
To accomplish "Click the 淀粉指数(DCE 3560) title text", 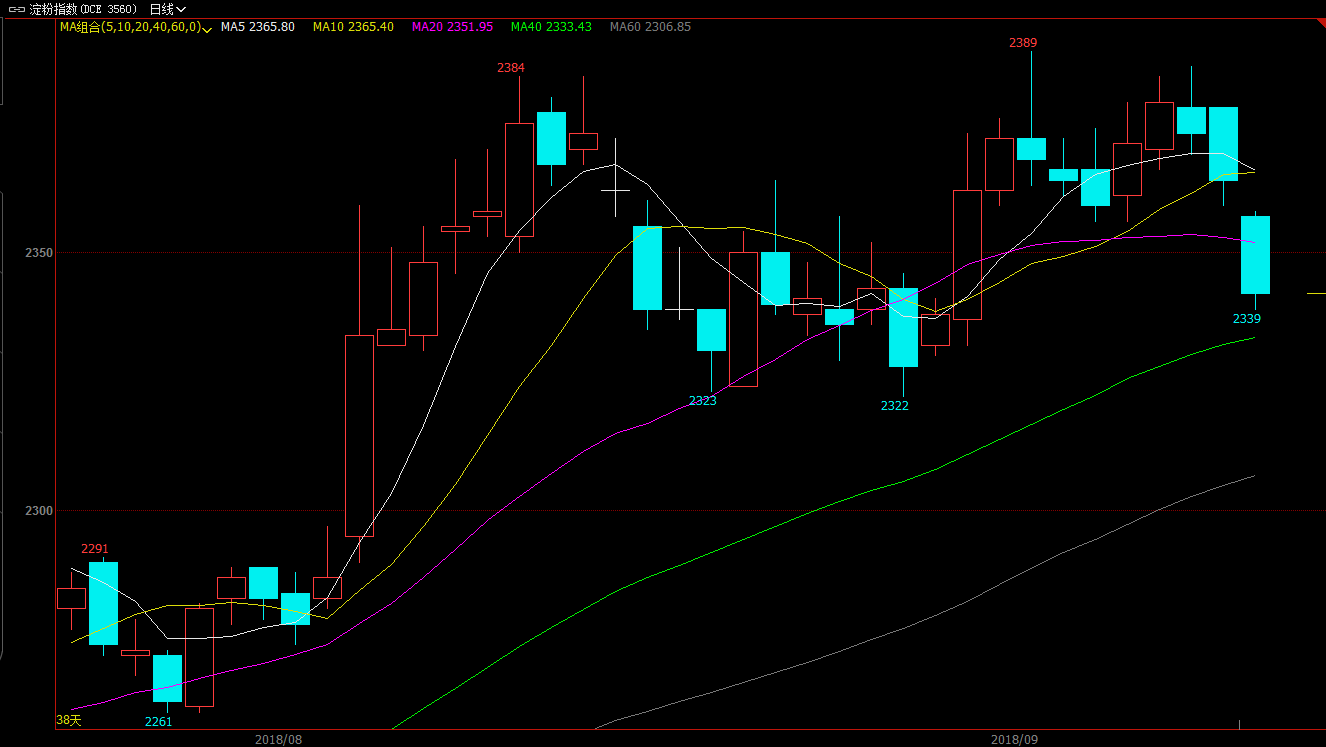I will pyautogui.click(x=83, y=9).
